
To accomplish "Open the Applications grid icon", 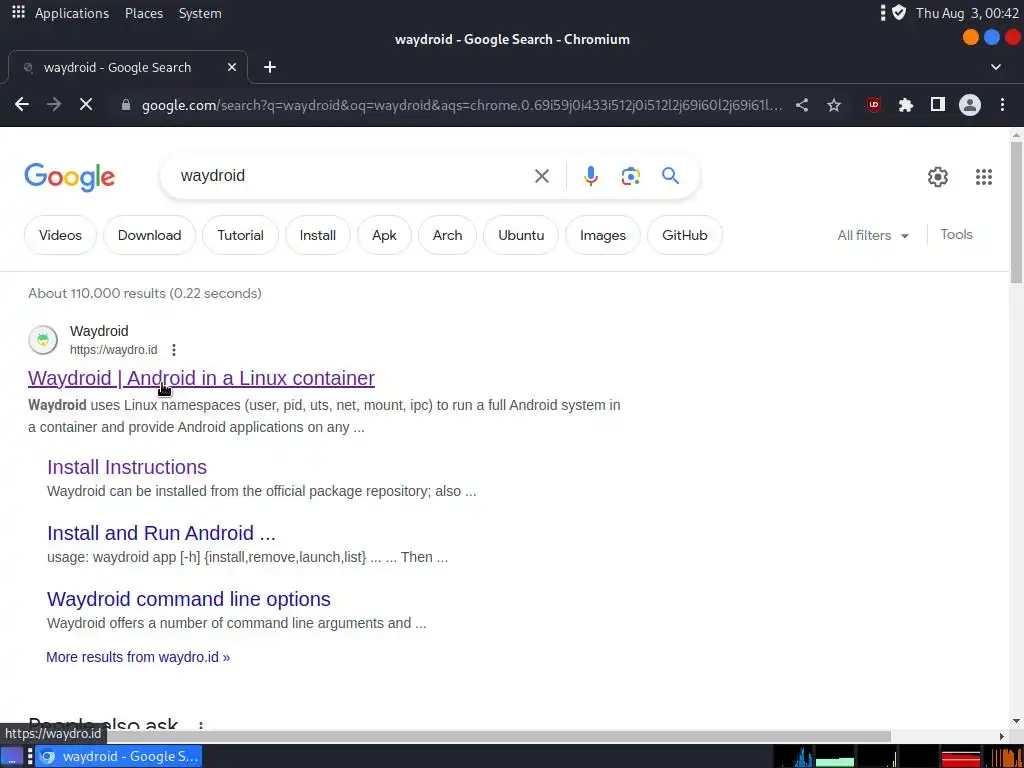I will [18, 12].
